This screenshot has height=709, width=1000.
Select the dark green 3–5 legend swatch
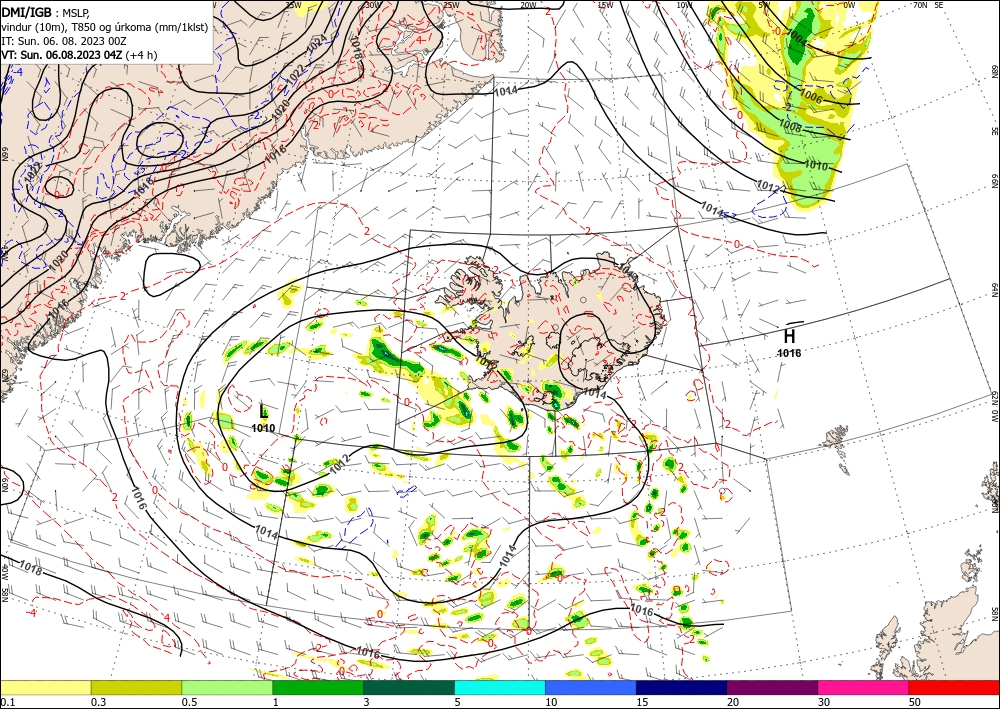409,687
